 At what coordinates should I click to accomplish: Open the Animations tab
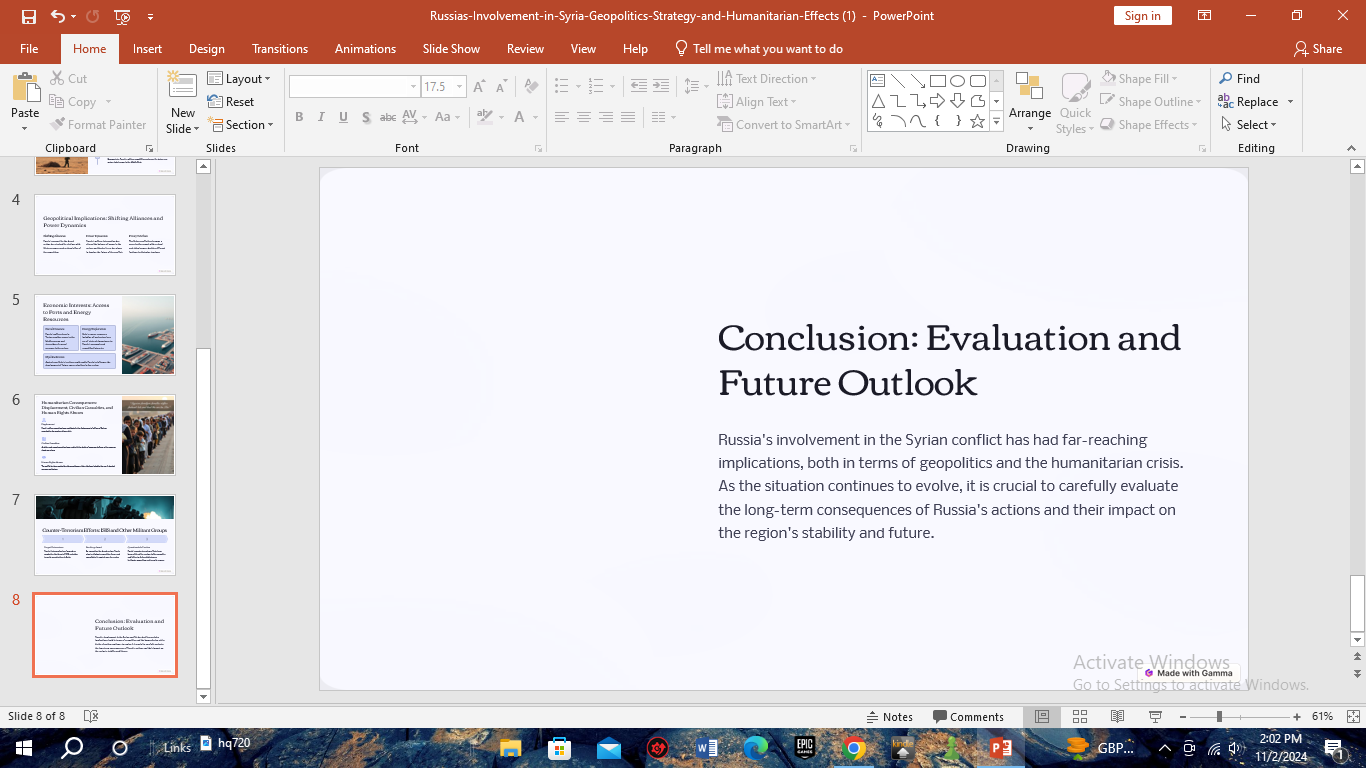point(365,49)
